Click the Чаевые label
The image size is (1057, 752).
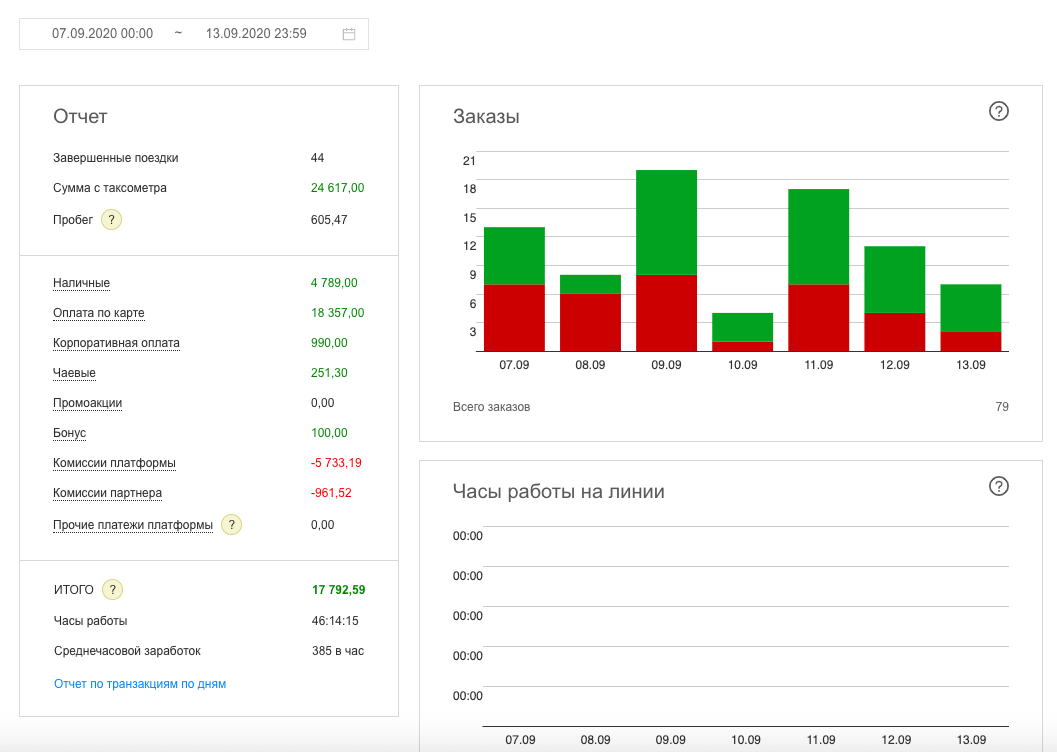tap(74, 373)
